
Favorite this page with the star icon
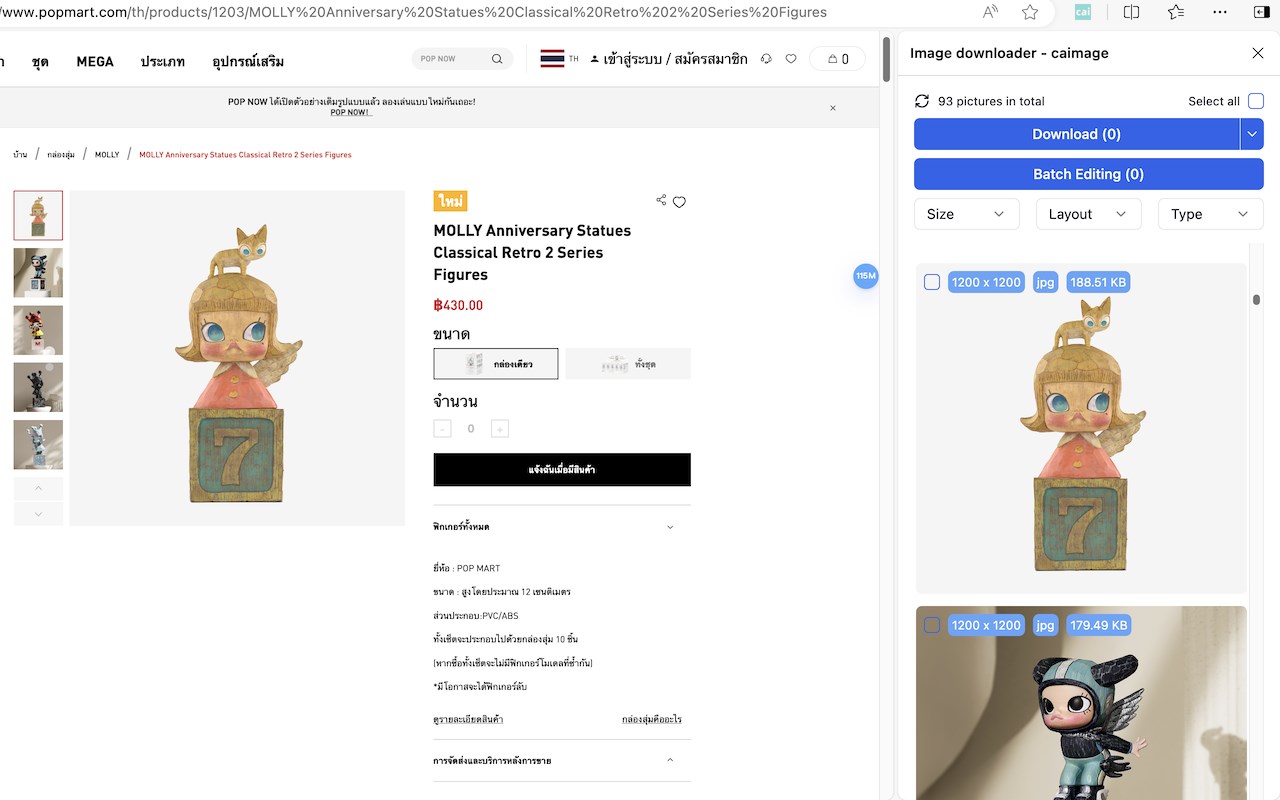[1030, 12]
